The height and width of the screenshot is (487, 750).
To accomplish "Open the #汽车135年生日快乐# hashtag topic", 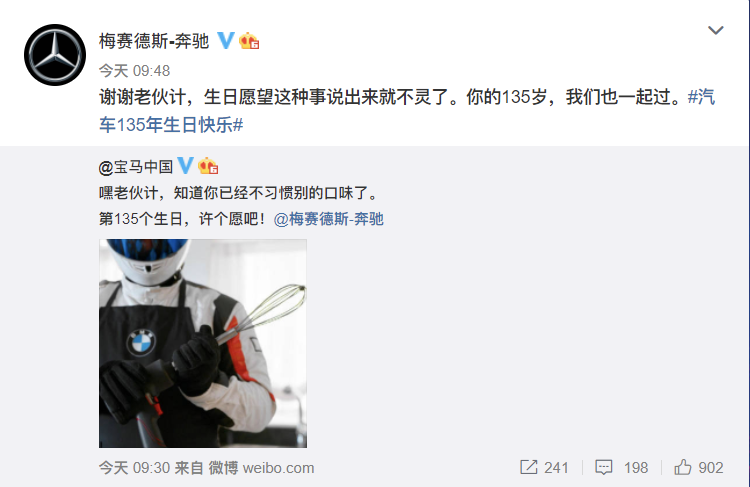I will 407,111.
